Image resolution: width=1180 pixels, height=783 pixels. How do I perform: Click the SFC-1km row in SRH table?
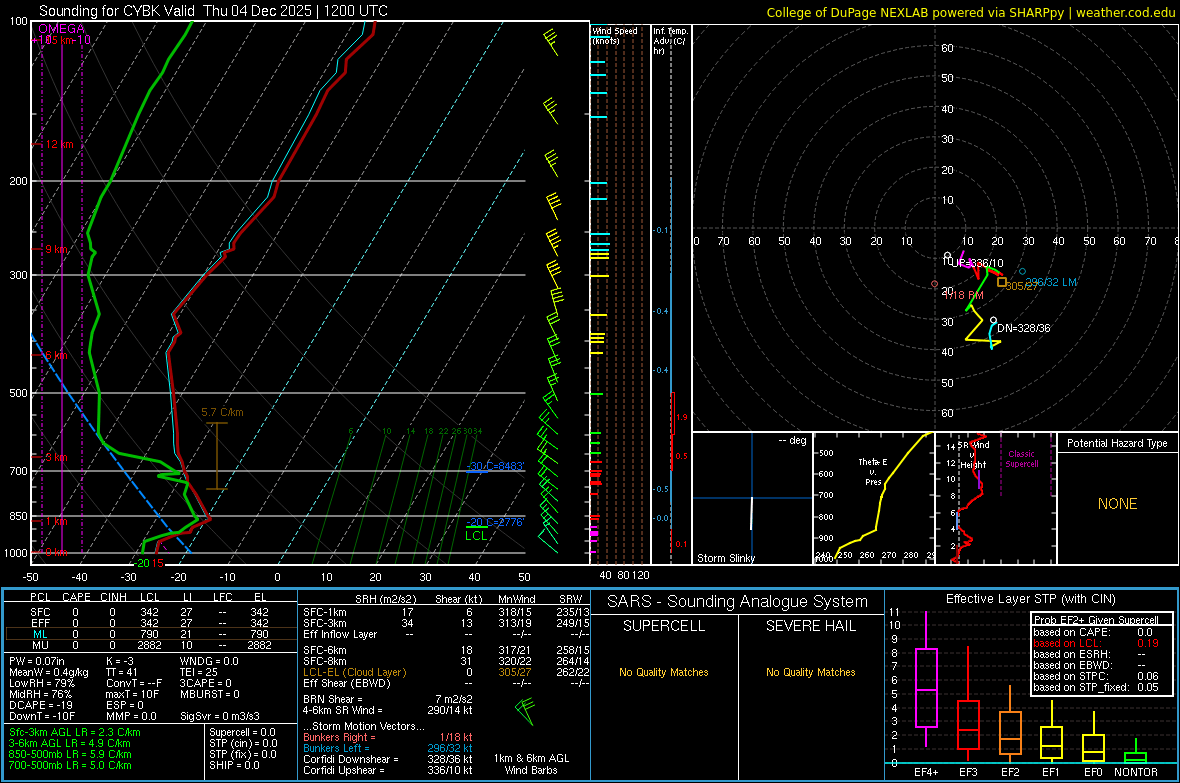click(446, 612)
